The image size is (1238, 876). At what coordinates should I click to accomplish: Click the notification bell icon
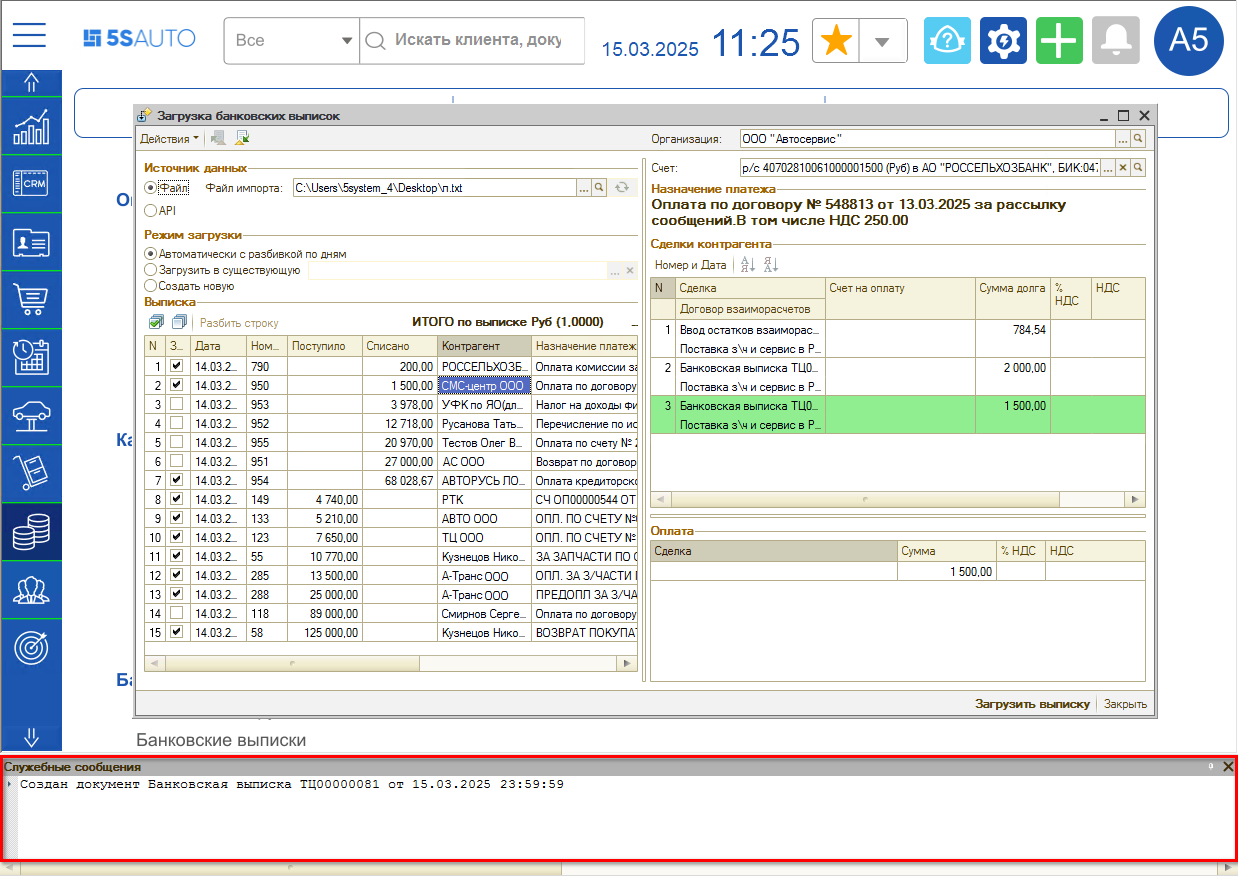pyautogui.click(x=1115, y=41)
